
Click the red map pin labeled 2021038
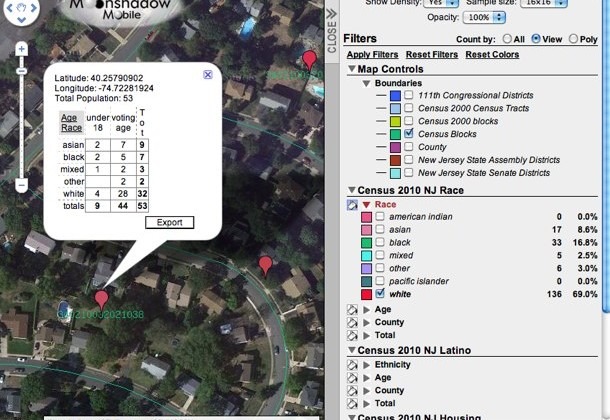pyautogui.click(x=102, y=301)
